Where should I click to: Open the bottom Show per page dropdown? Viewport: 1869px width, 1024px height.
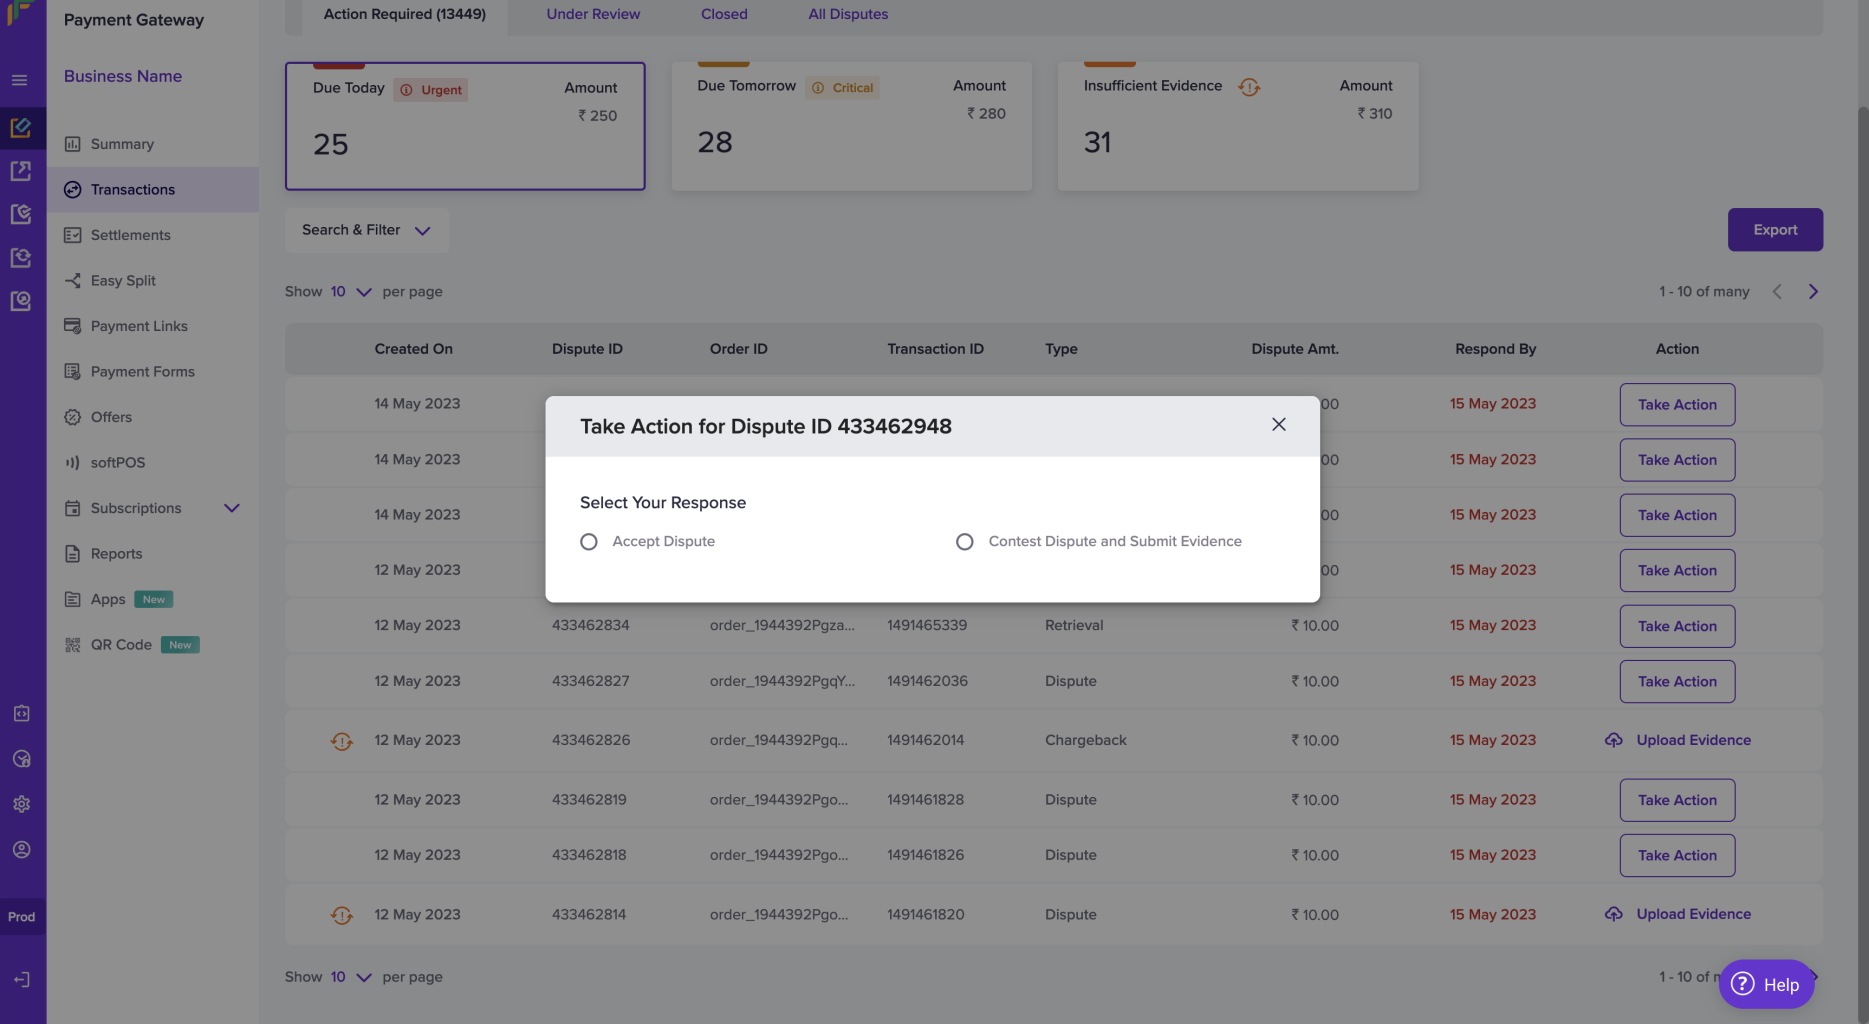351,977
